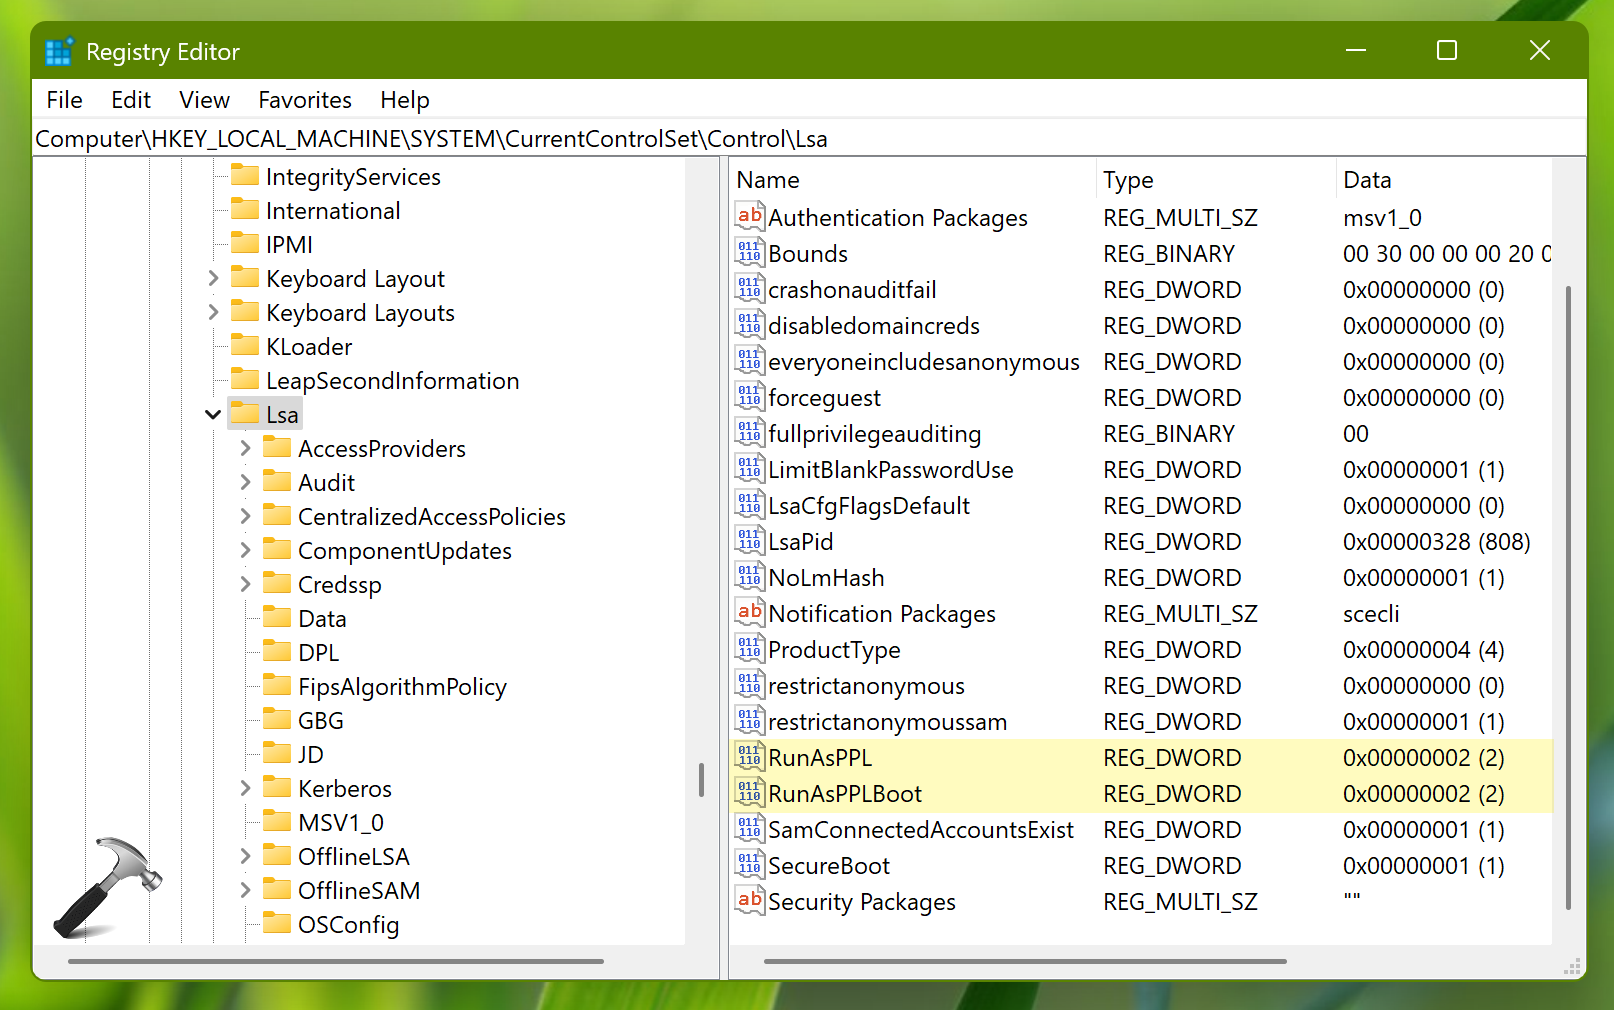Expand the Keyboard Layout key
This screenshot has height=1010, width=1614.
coord(213,278)
